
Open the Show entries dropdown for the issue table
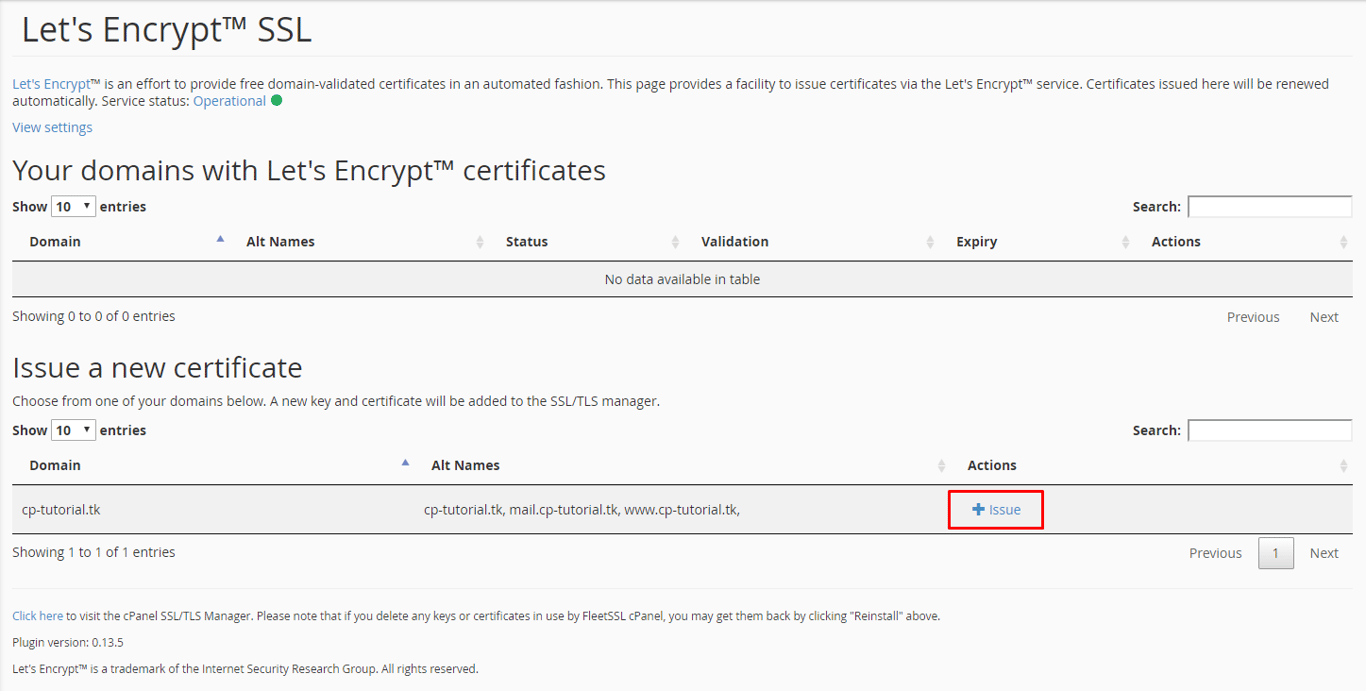click(73, 429)
